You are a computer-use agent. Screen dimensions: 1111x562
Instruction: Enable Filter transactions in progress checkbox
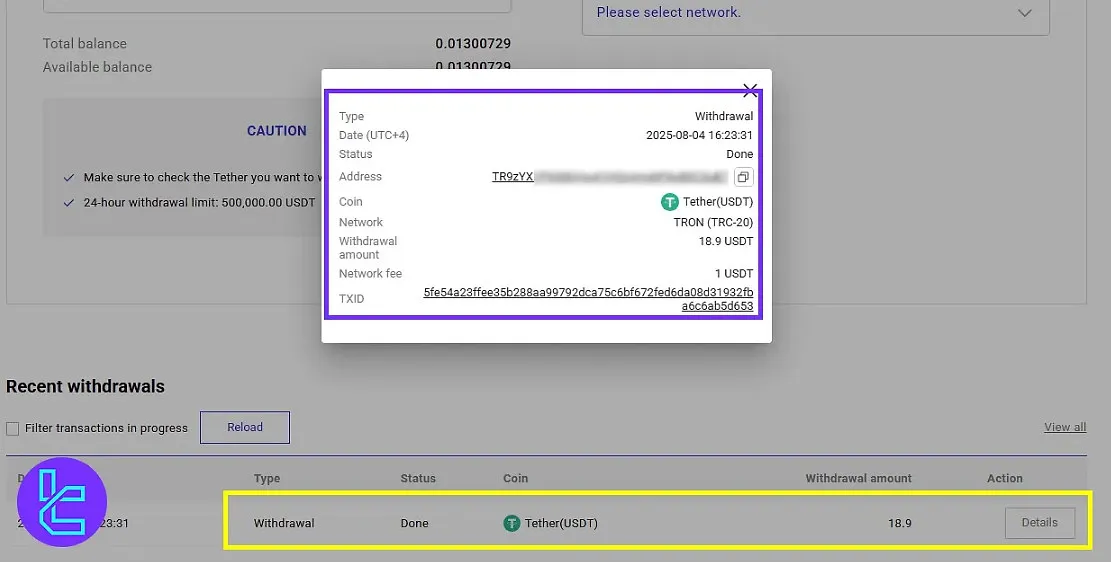pos(13,428)
